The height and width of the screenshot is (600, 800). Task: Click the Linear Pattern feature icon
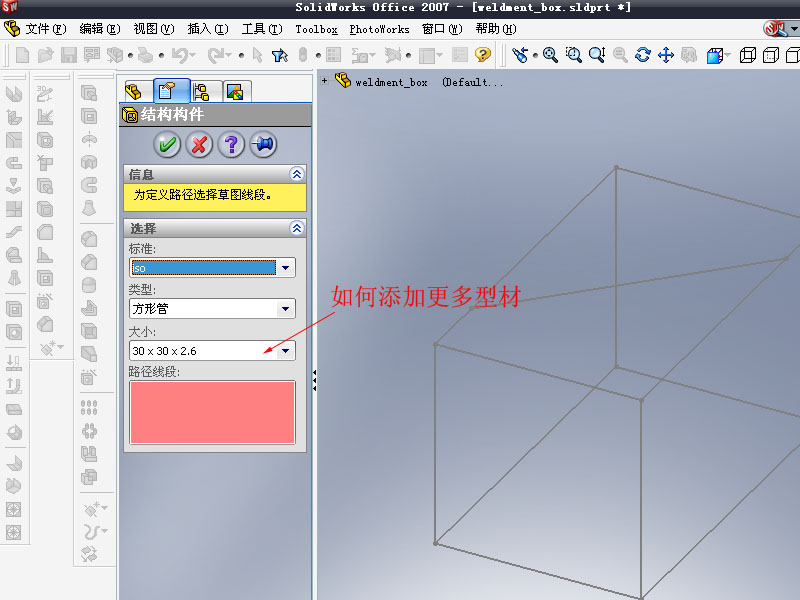tap(89, 407)
